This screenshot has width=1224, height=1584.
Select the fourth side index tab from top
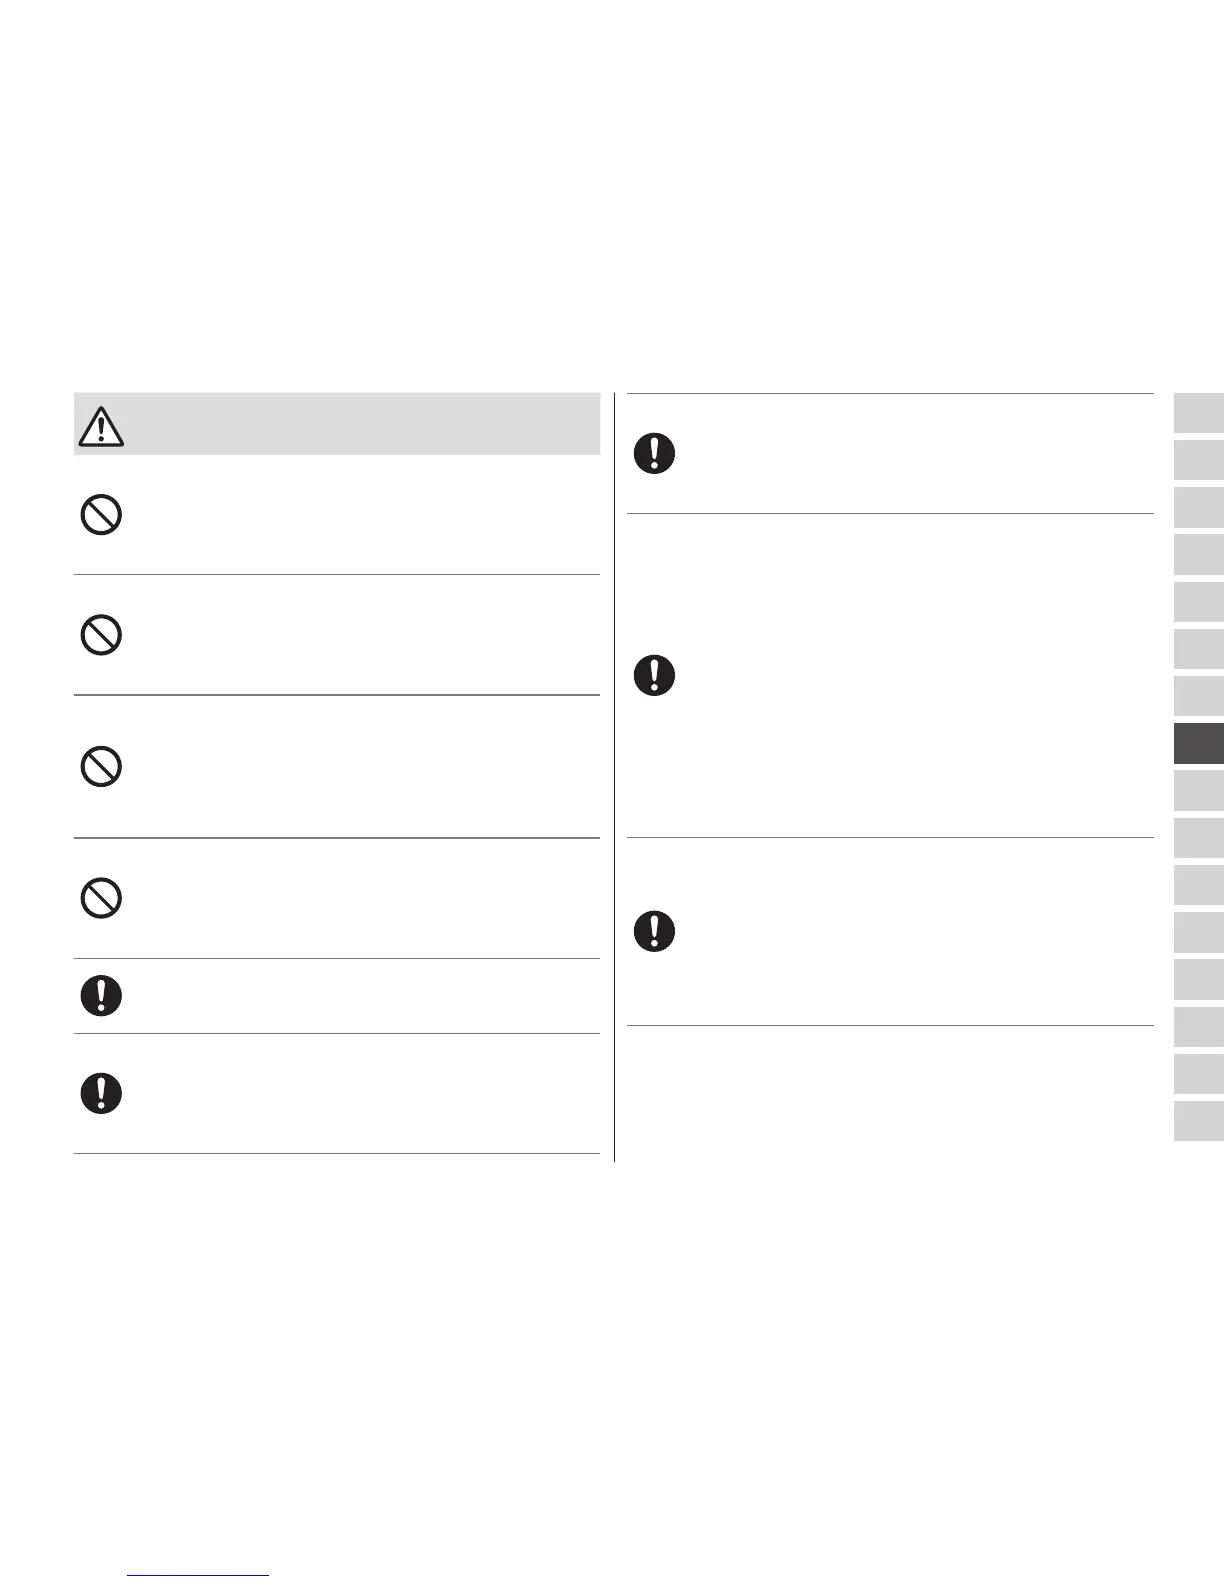coord(1198,554)
